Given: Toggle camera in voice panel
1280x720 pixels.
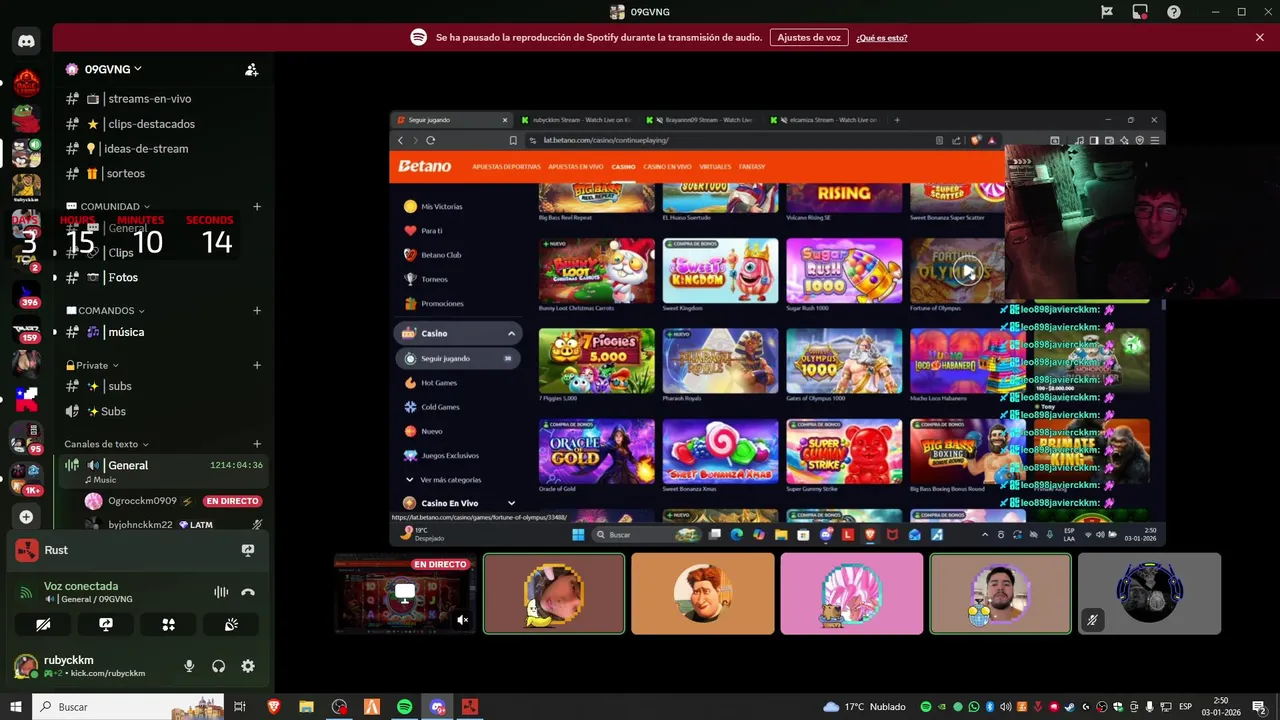Looking at the screenshot, I should tap(43, 624).
